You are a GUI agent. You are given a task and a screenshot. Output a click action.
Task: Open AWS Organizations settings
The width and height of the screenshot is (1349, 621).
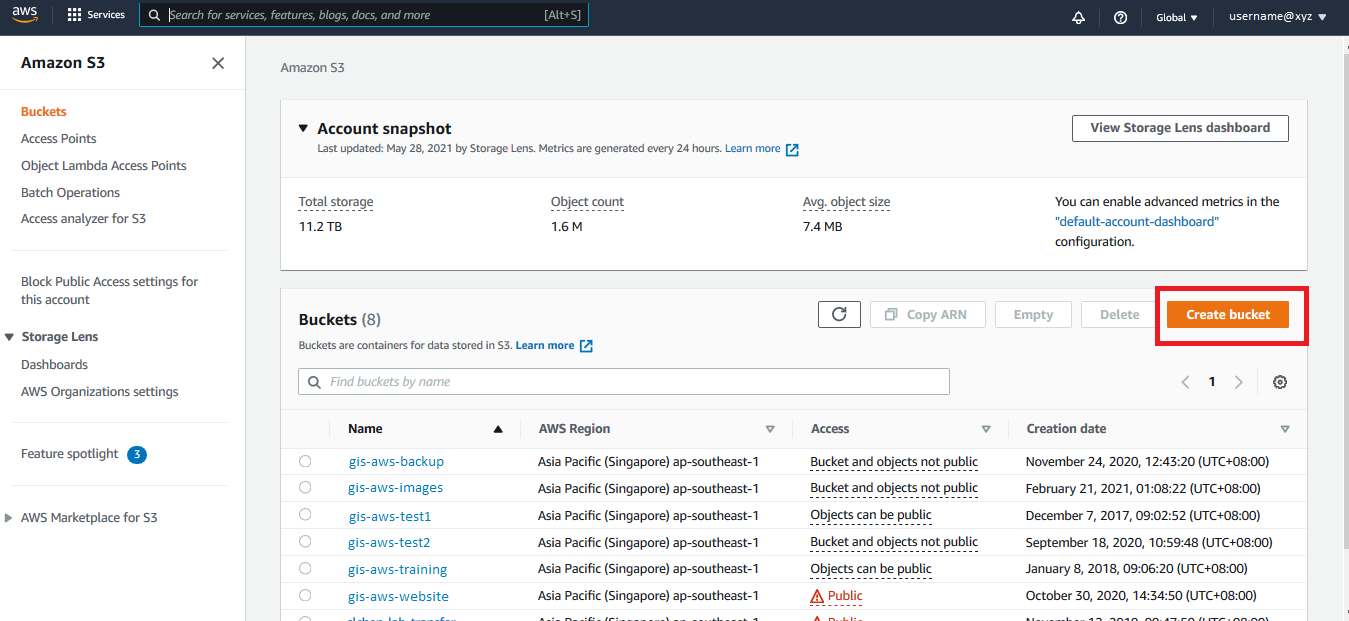coord(100,392)
